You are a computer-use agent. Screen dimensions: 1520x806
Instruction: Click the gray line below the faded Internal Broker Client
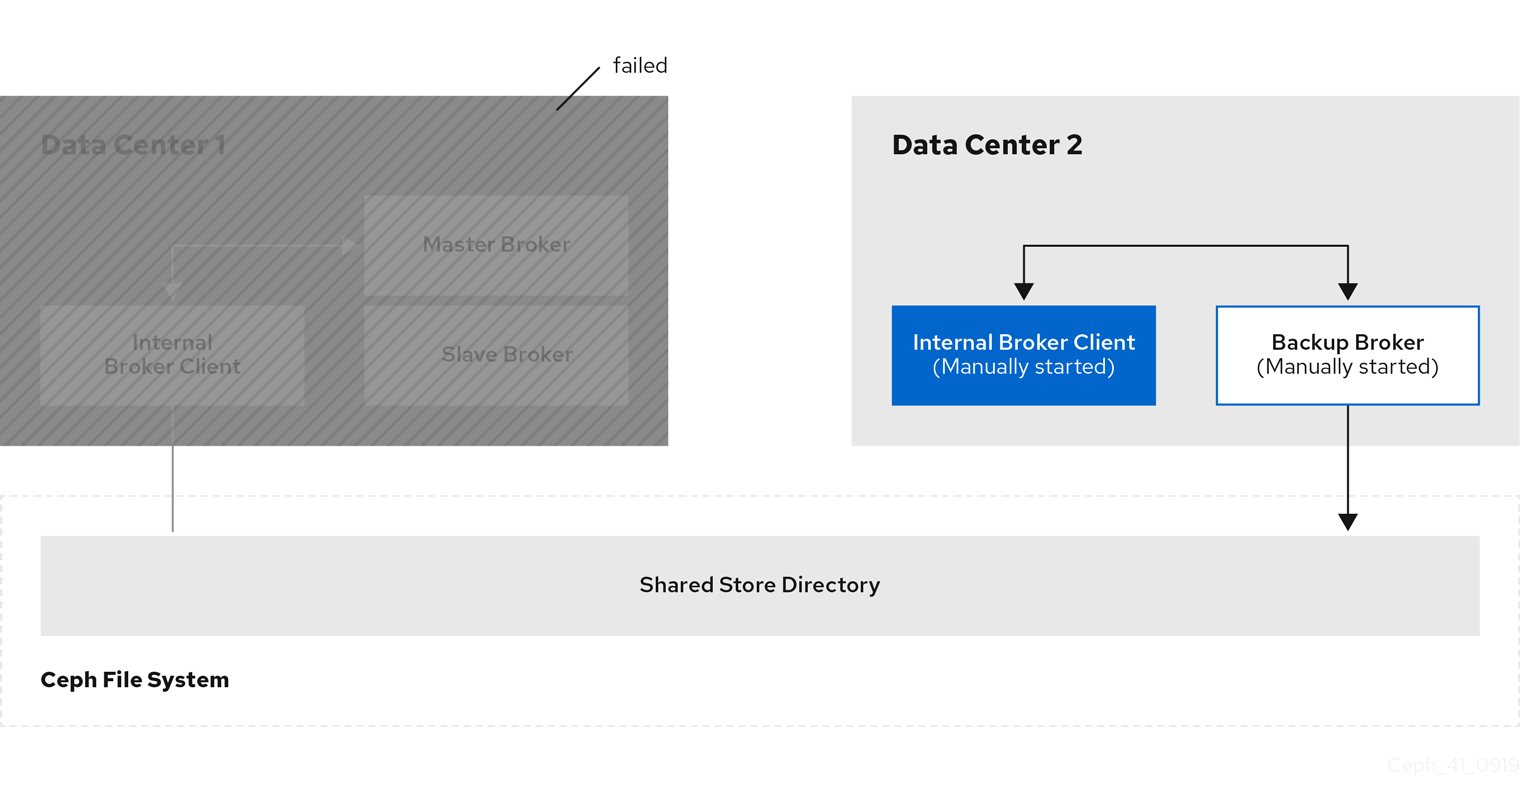pyautogui.click(x=173, y=468)
